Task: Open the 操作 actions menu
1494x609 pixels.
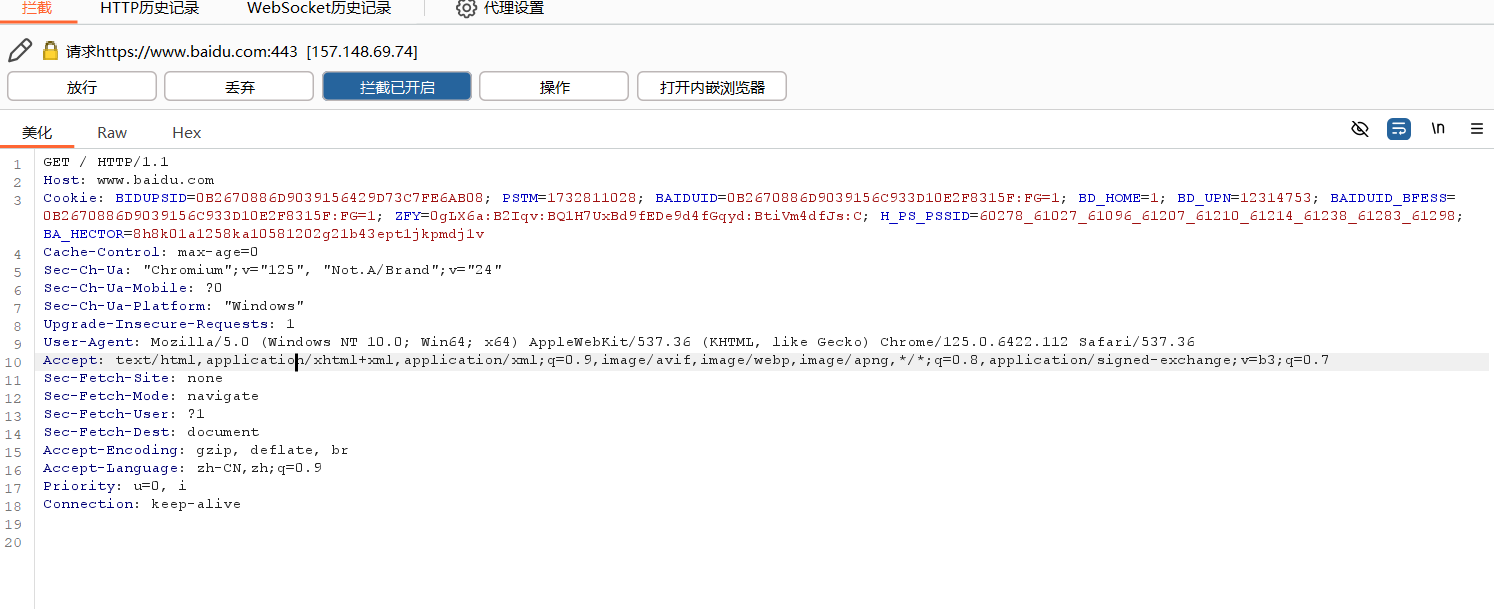Action: 554,87
